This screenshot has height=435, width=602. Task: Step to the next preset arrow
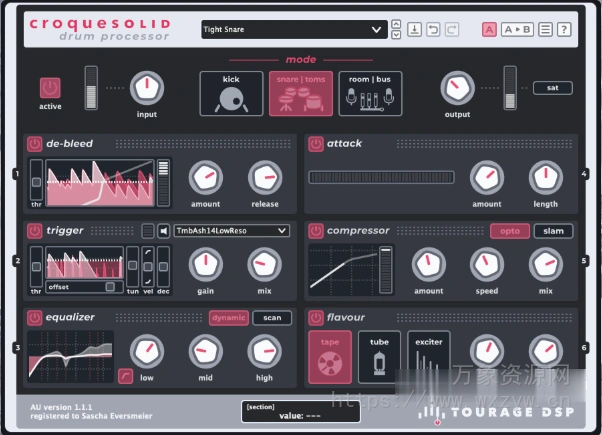(x=396, y=35)
